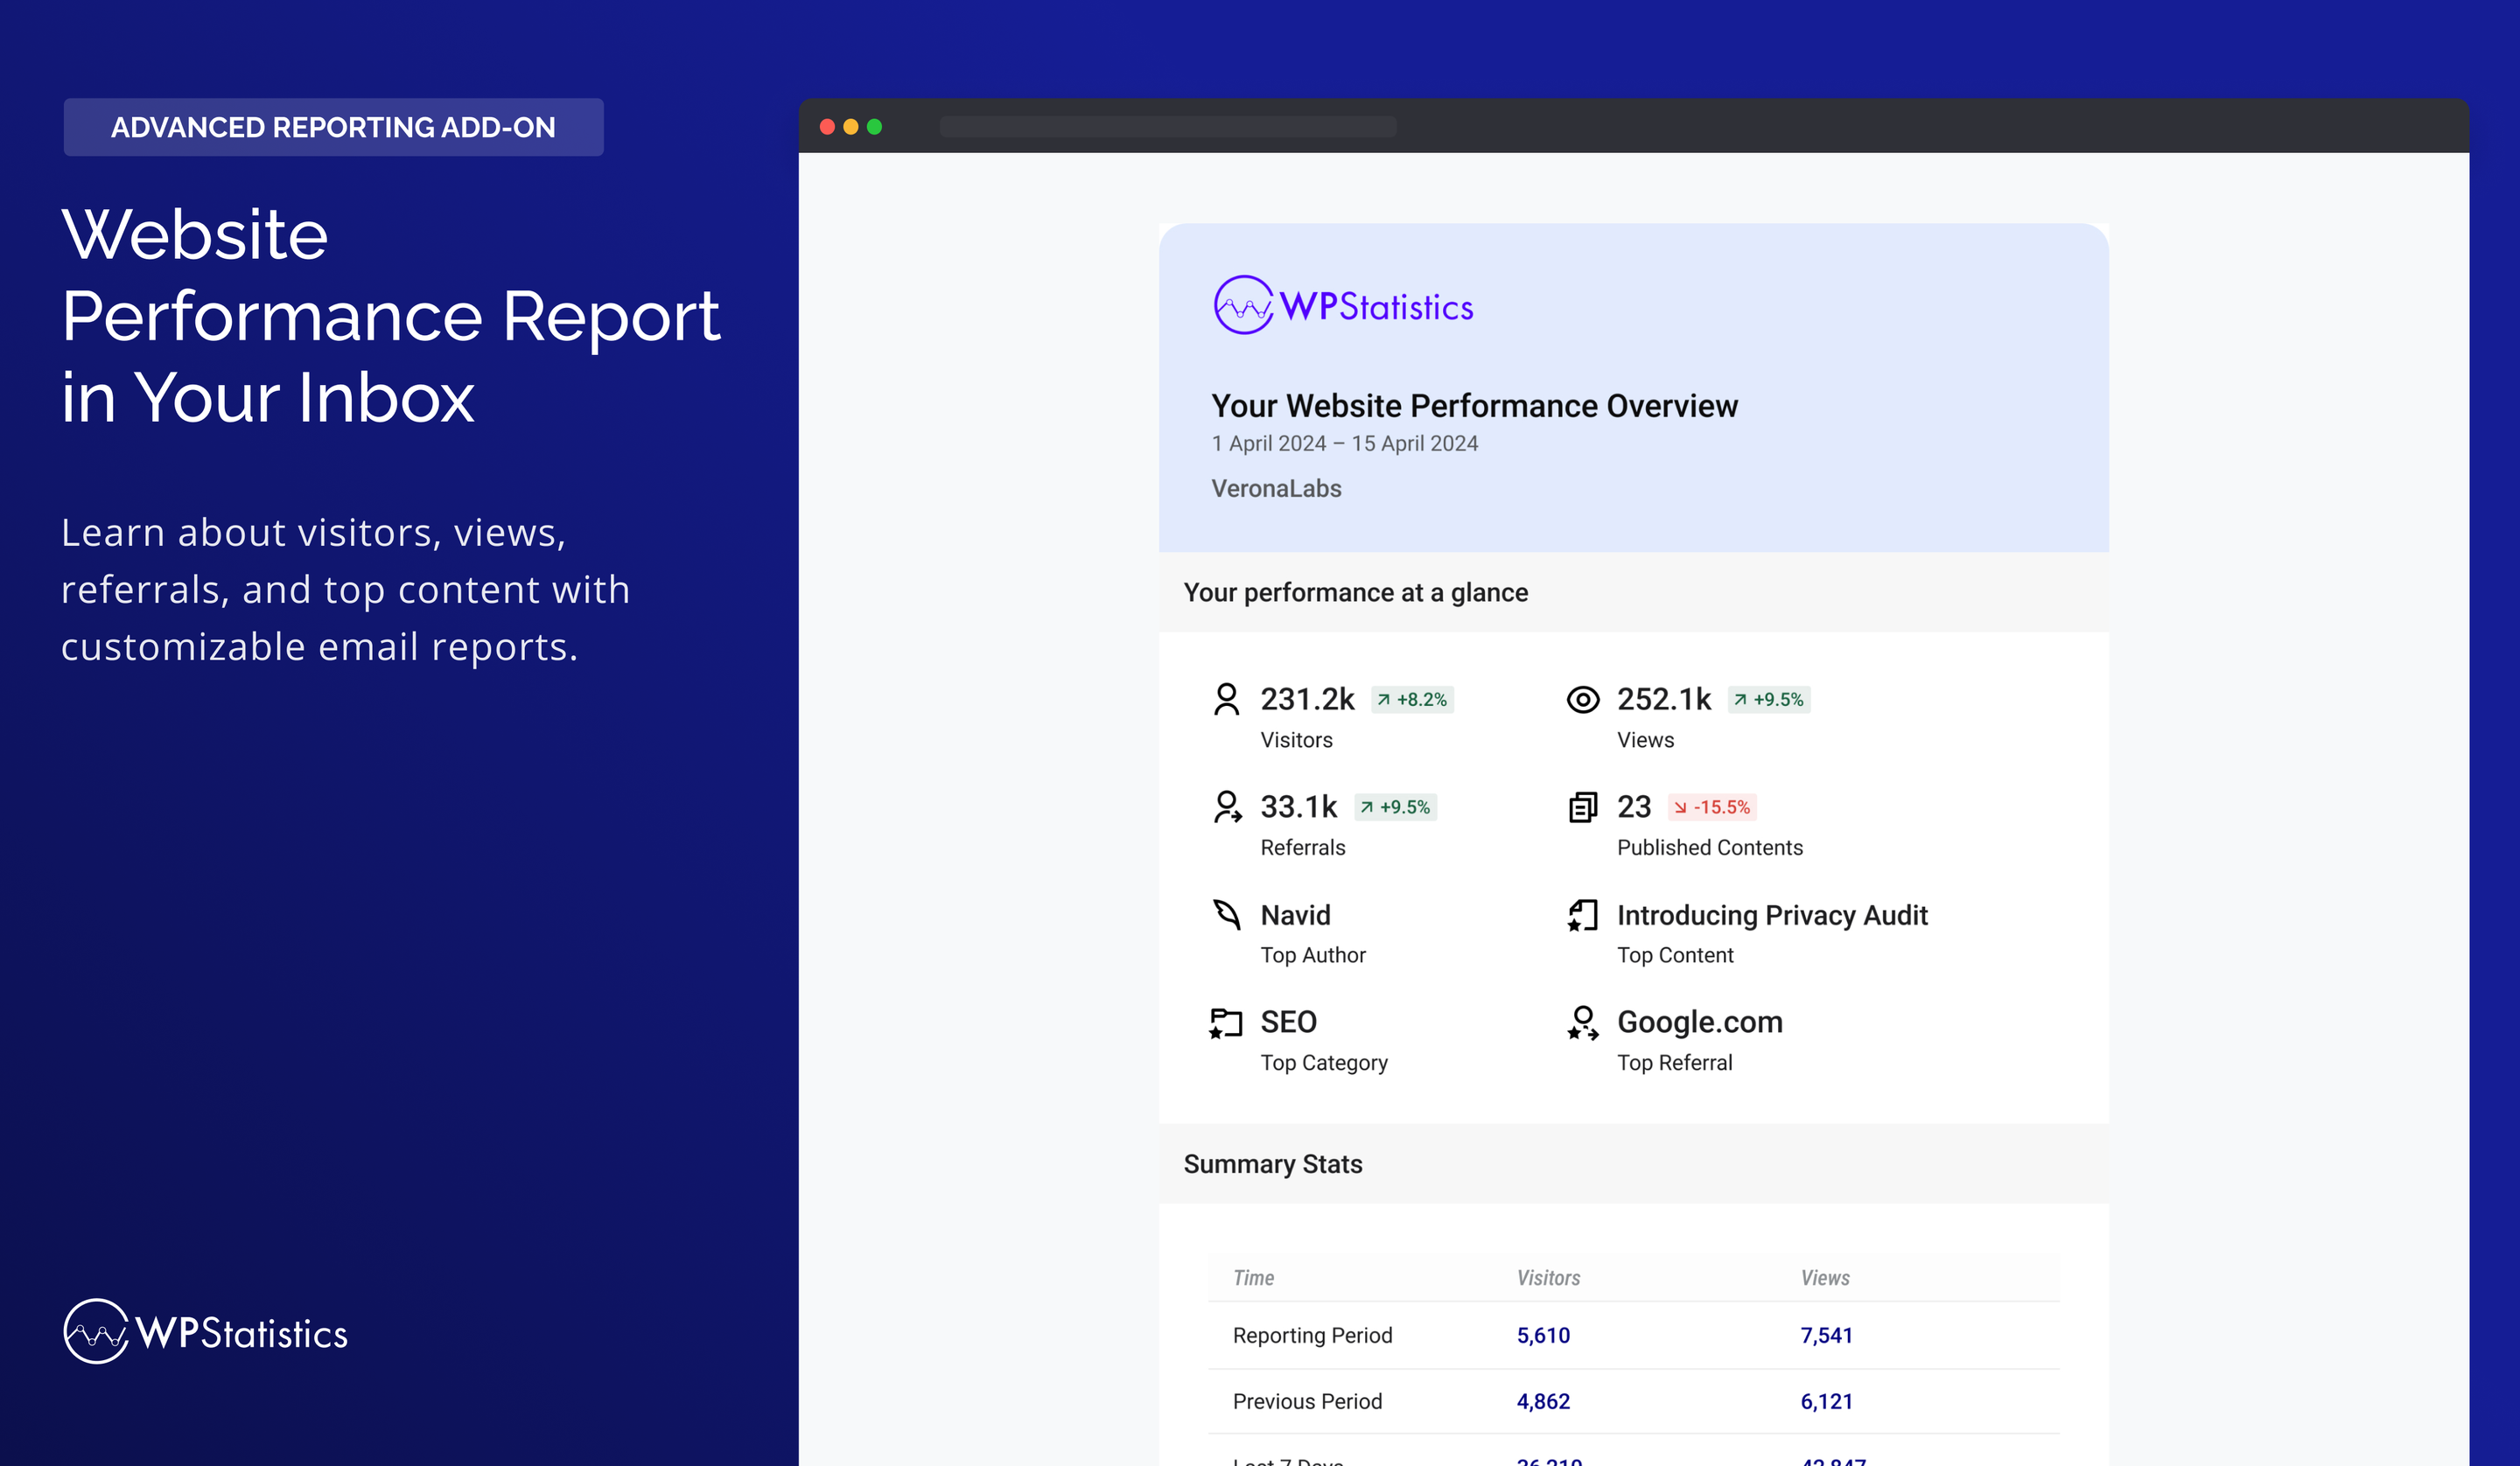This screenshot has height=1466, width=2520.
Task: Click the Top Category starred folder icon
Action: pyautogui.click(x=1226, y=1022)
